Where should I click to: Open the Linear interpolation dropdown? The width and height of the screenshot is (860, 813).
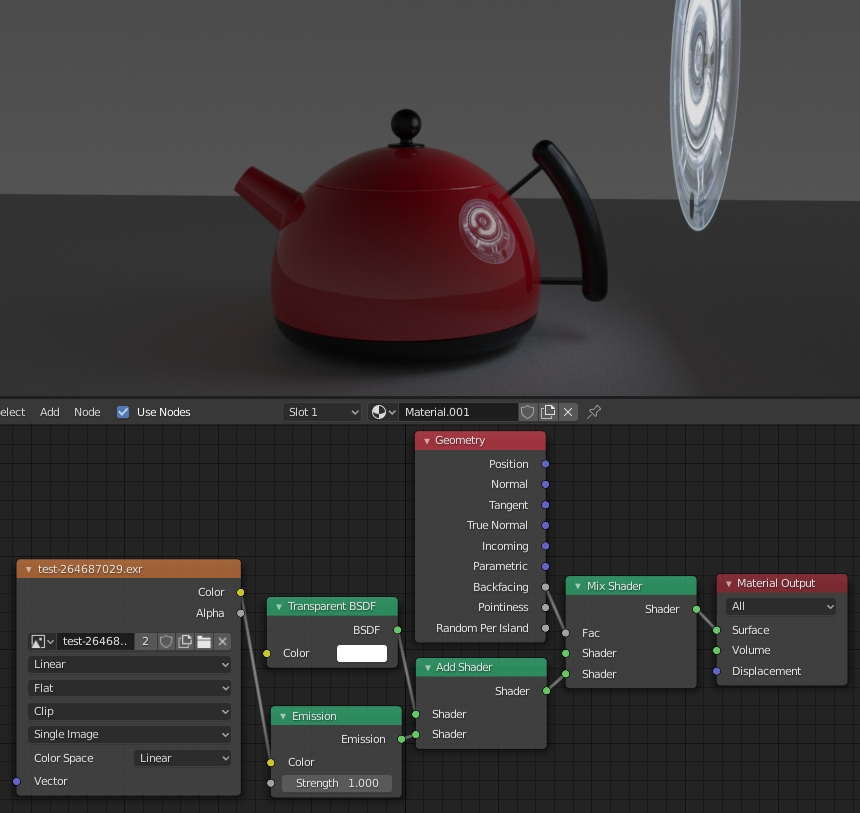[x=129, y=664]
